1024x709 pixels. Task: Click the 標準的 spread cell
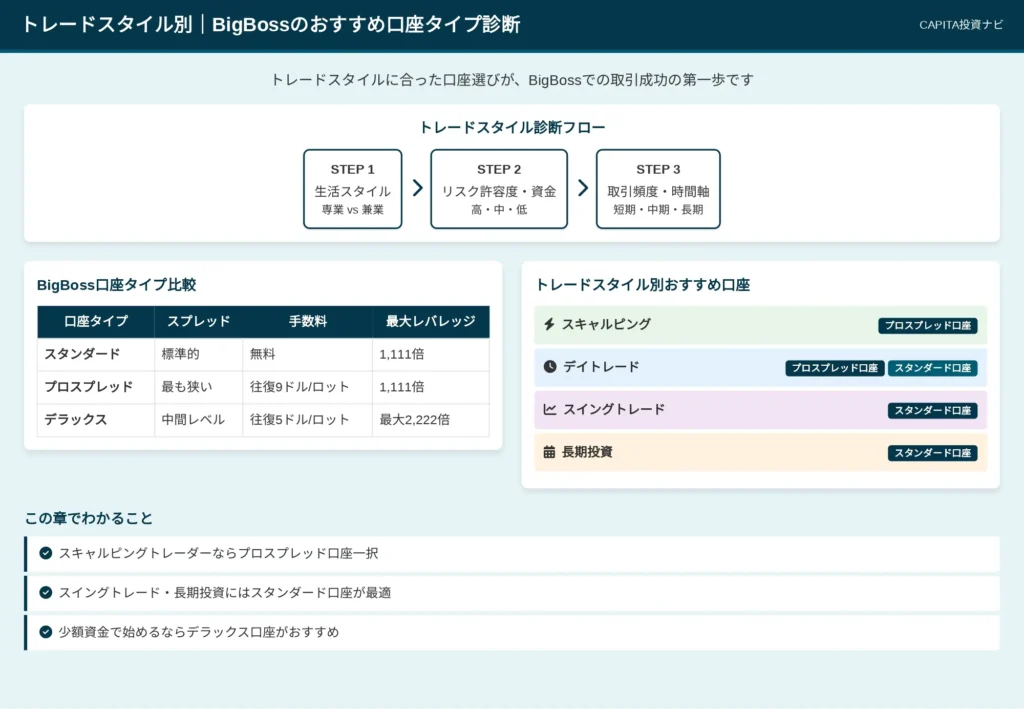(x=199, y=354)
